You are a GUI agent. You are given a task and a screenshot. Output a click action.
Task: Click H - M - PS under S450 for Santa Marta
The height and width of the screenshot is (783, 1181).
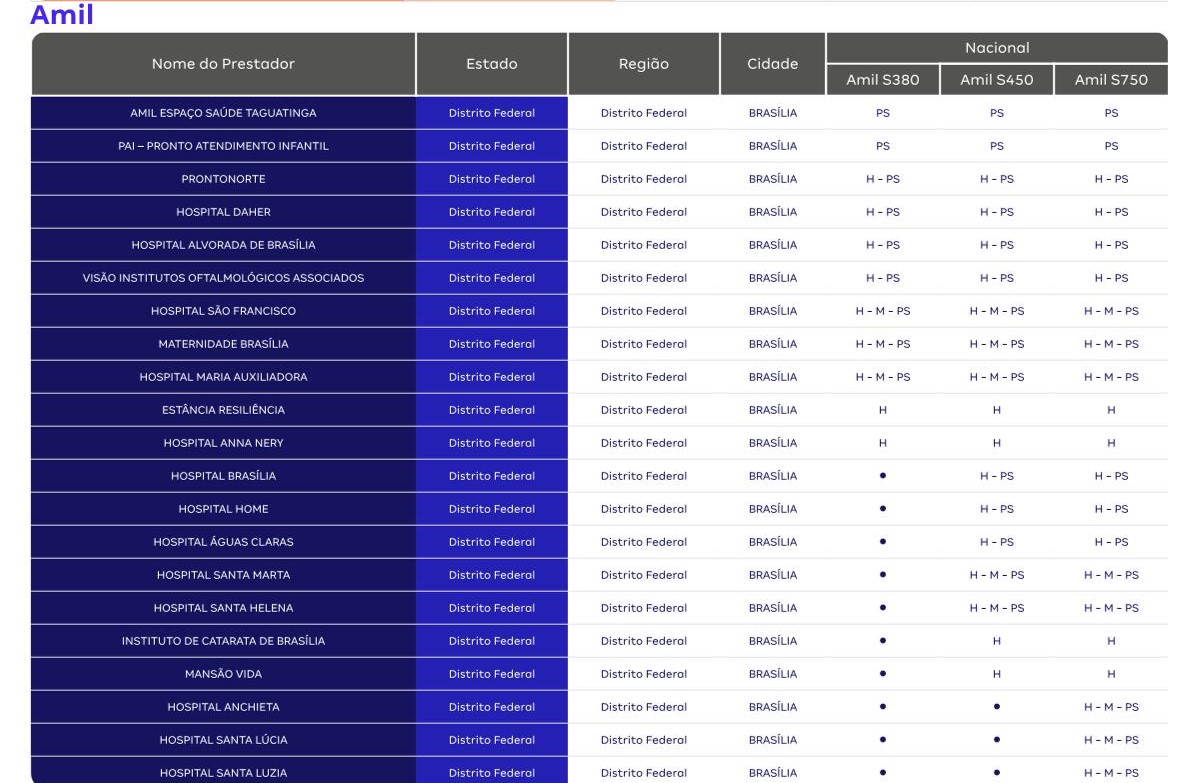click(x=996, y=575)
